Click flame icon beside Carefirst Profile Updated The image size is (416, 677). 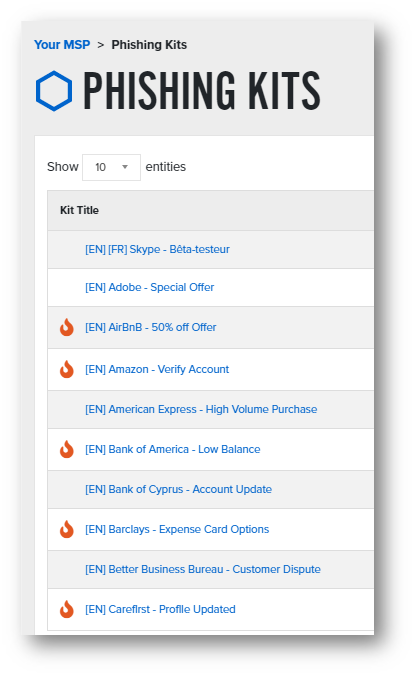click(x=67, y=609)
